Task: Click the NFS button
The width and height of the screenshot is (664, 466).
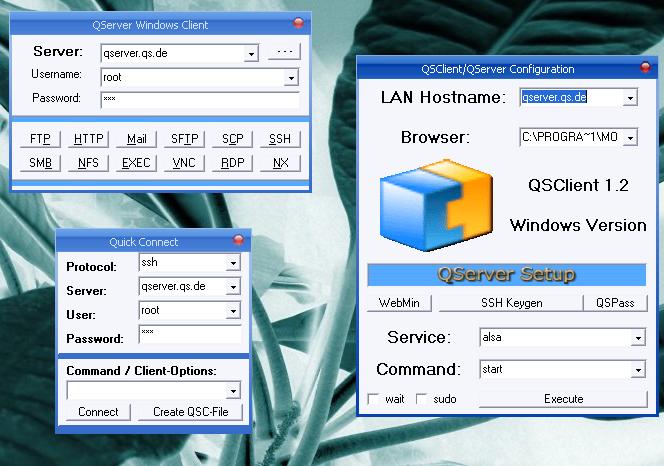Action: (x=89, y=163)
